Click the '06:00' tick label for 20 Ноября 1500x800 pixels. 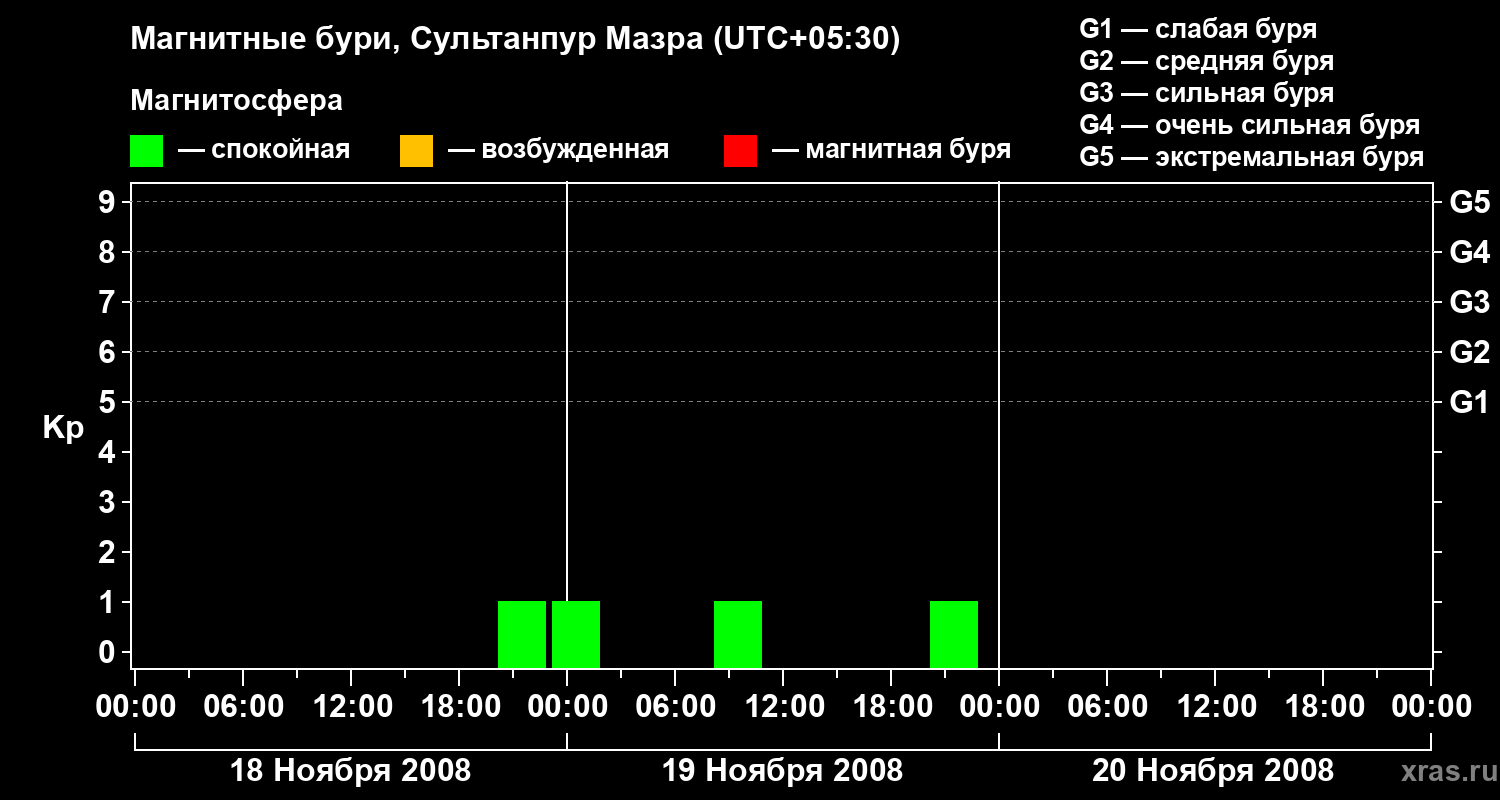[1107, 707]
